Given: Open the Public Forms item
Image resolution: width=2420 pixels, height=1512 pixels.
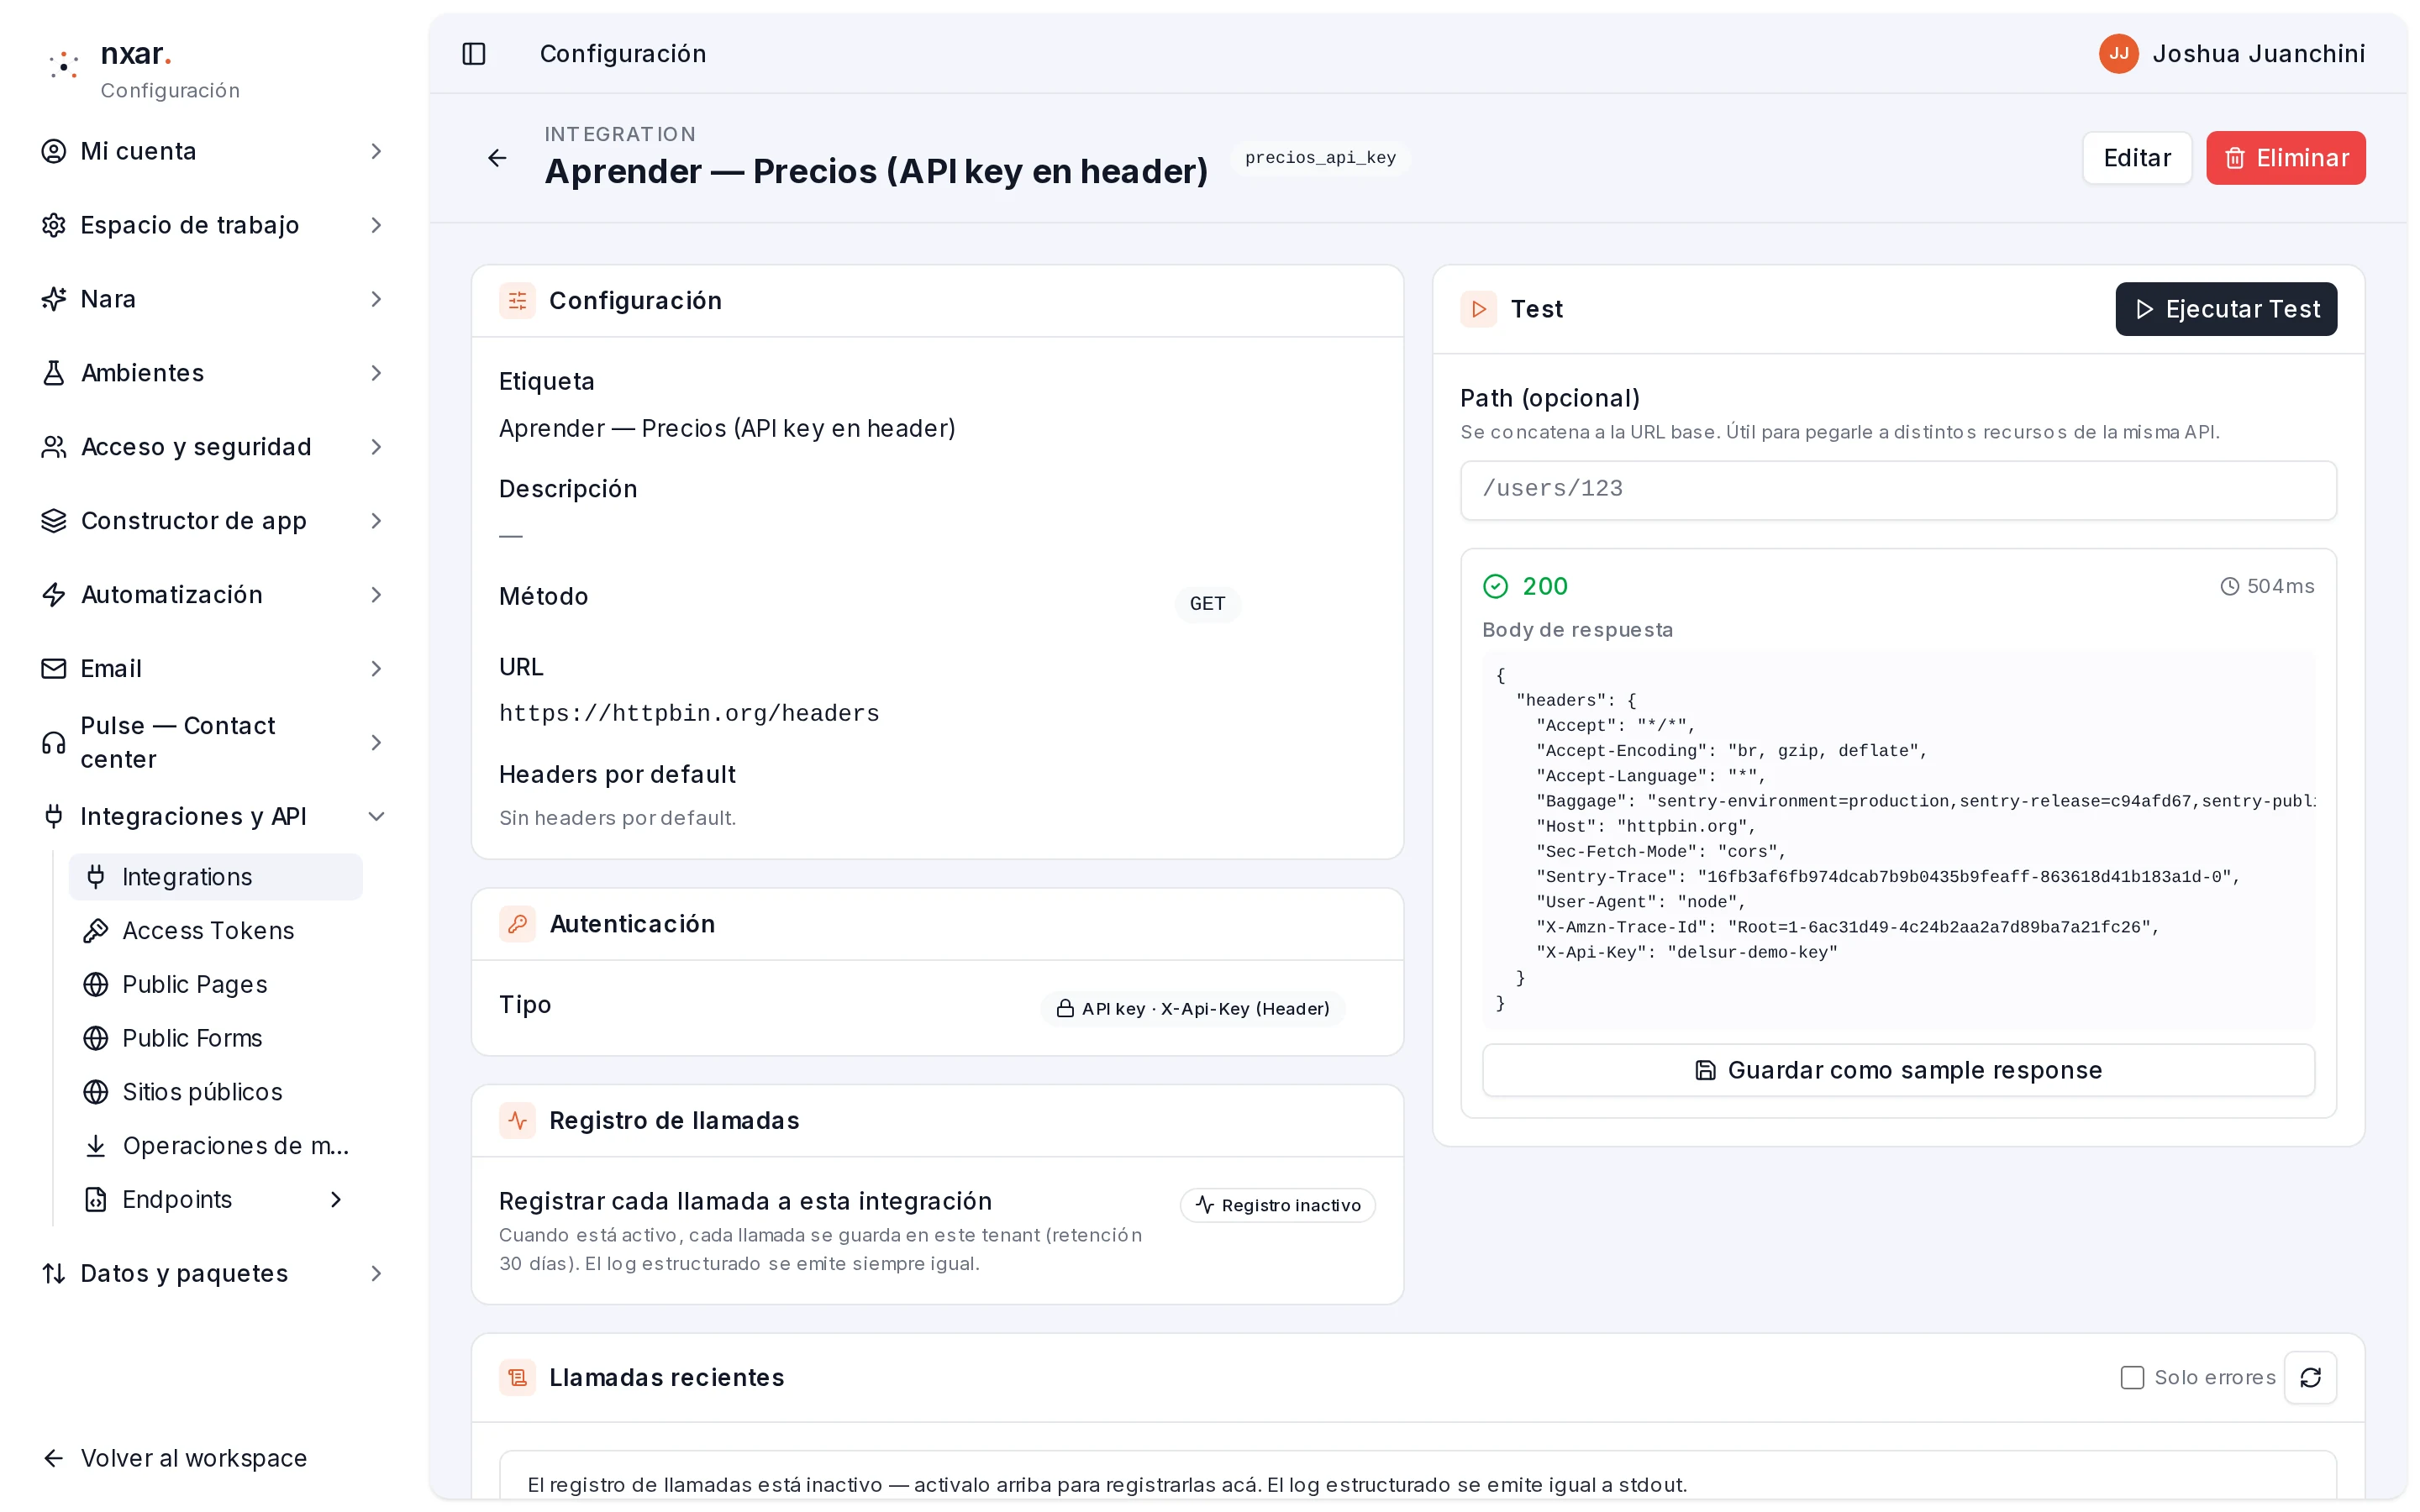Looking at the screenshot, I should 216,1039.
